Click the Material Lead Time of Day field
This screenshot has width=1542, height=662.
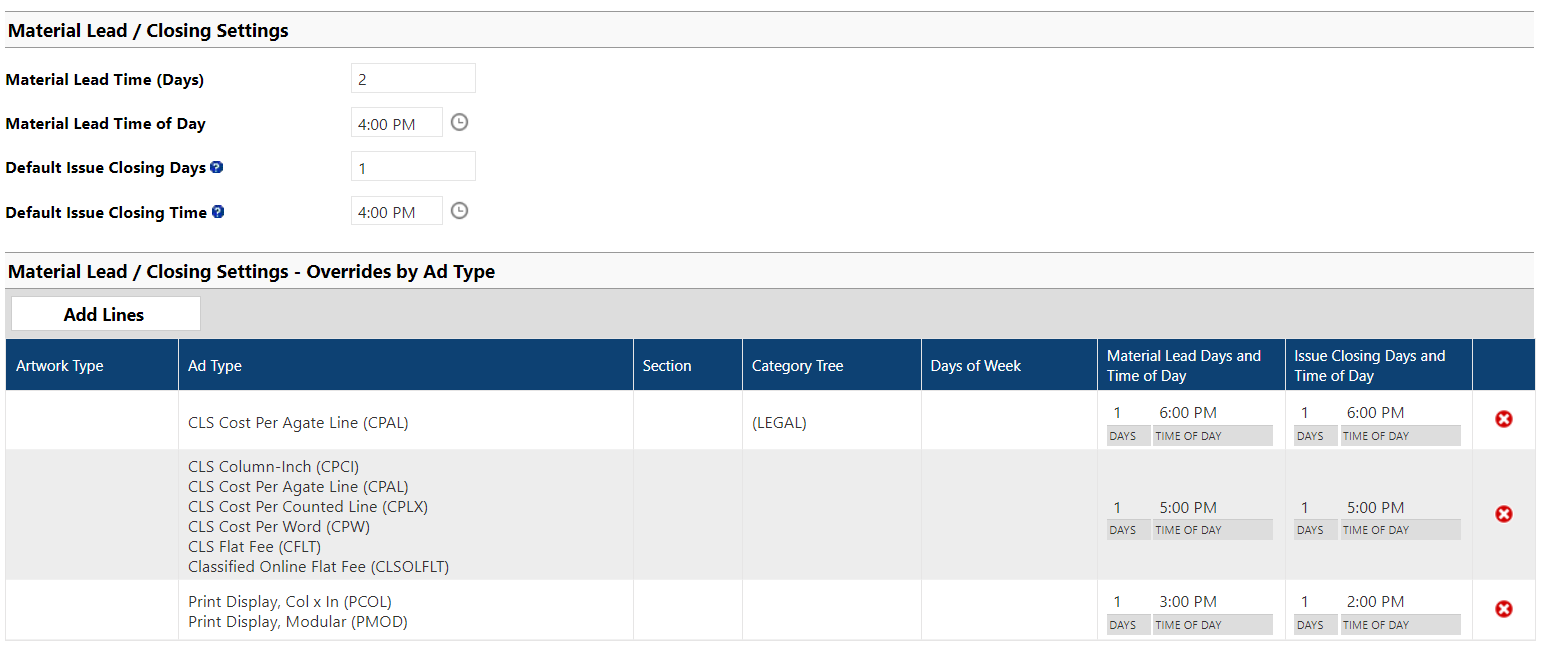pyautogui.click(x=397, y=124)
